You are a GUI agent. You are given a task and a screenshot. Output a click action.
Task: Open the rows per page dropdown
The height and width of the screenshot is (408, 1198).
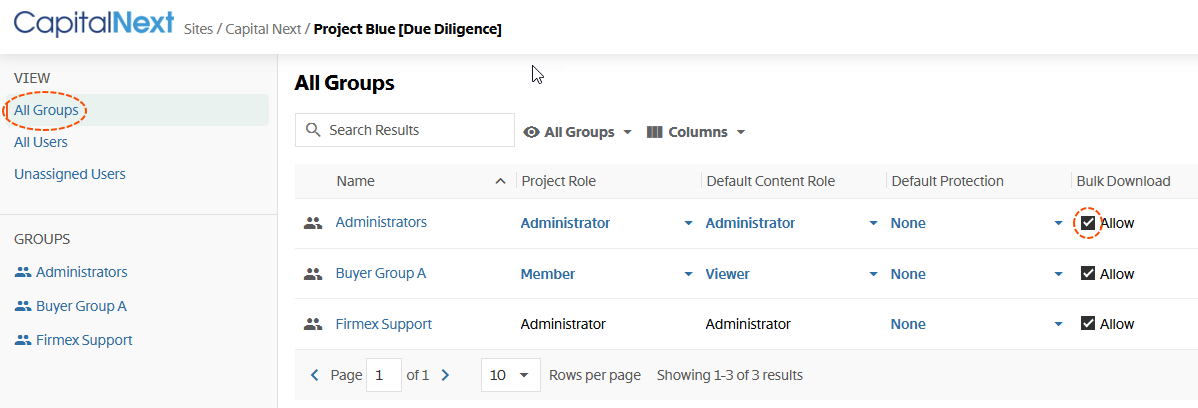click(510, 375)
